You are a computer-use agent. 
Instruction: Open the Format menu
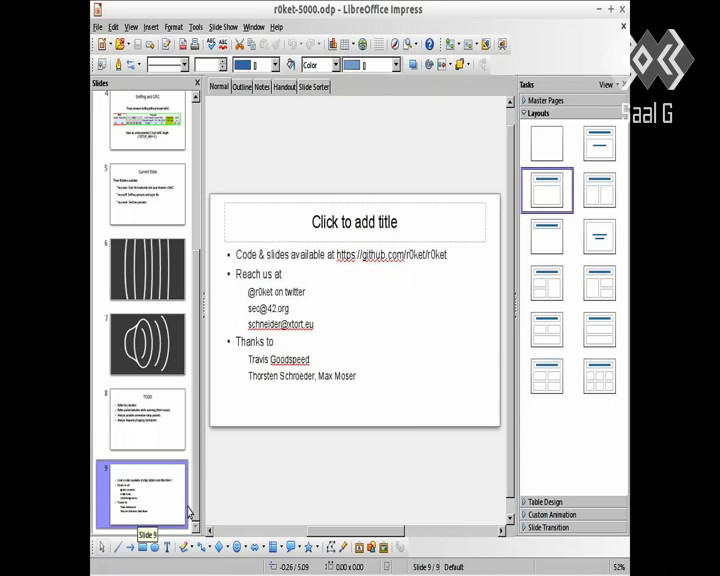point(174,27)
